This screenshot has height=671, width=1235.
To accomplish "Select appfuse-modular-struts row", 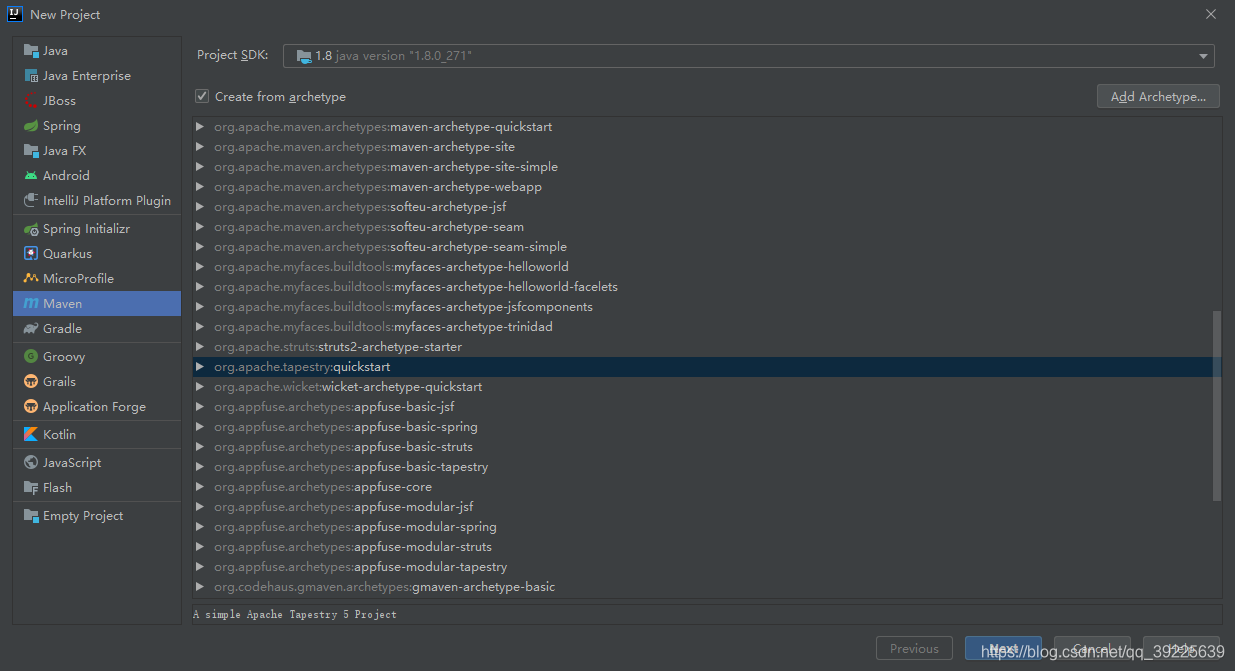I will [x=707, y=547].
